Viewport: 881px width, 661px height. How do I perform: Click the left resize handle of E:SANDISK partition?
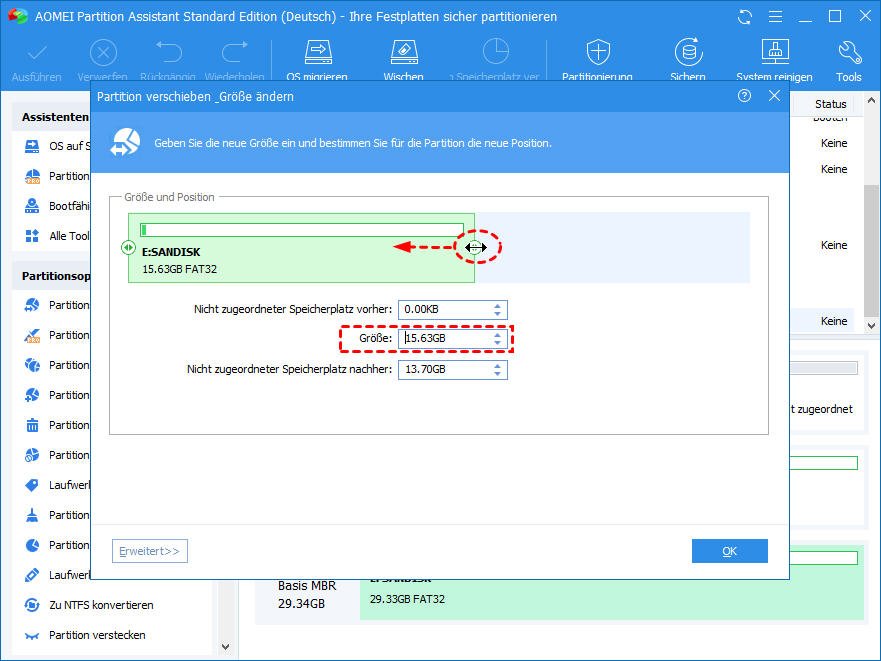128,247
